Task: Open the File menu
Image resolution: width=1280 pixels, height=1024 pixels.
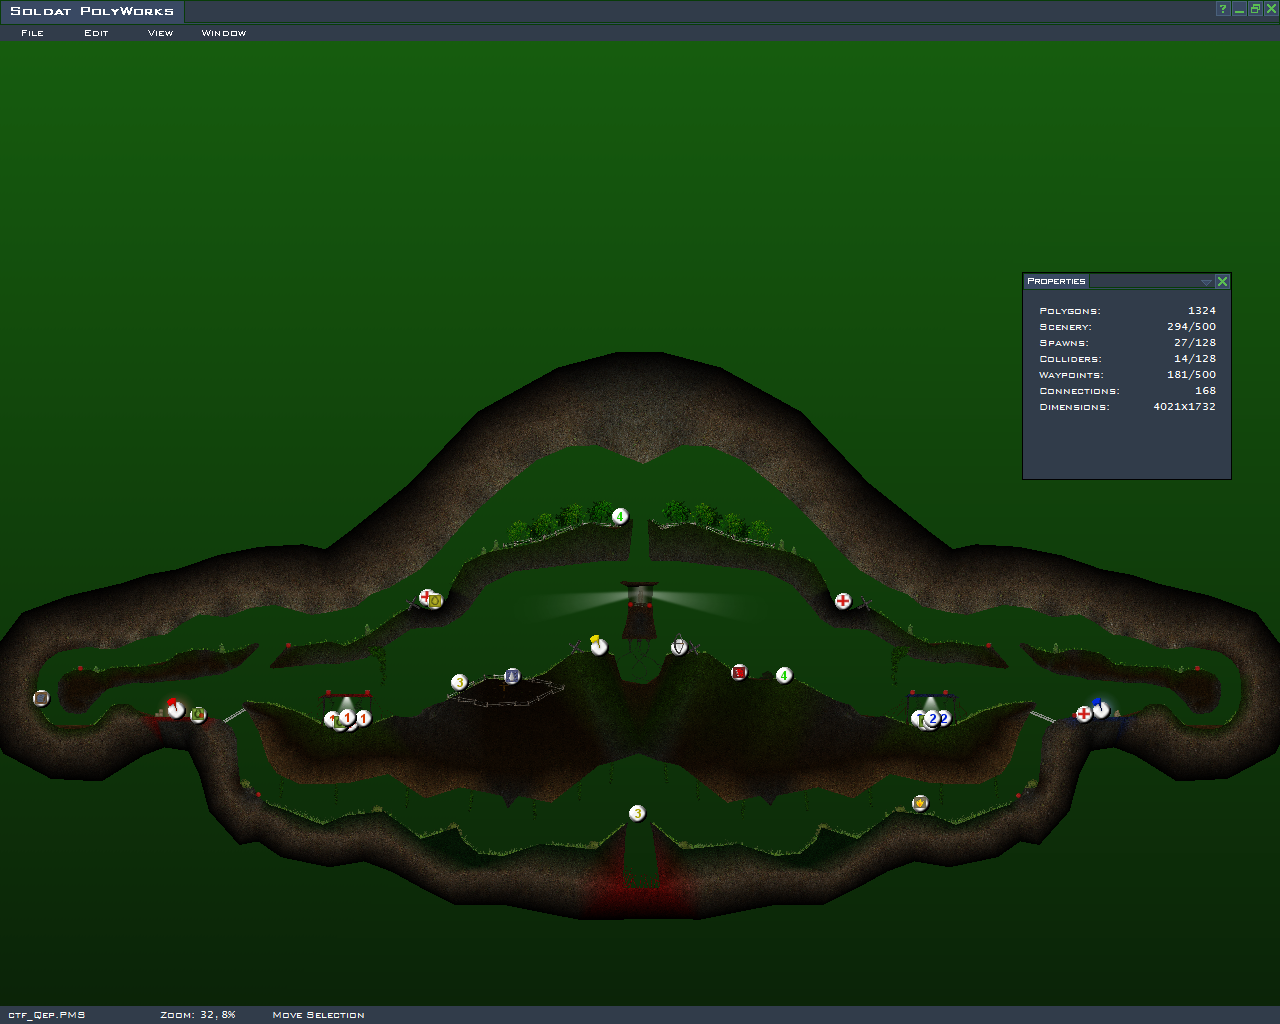Action: pyautogui.click(x=32, y=33)
